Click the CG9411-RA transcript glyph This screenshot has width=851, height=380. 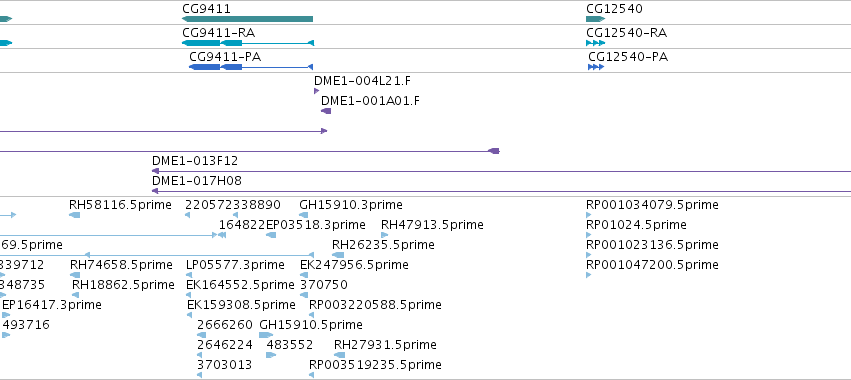pyautogui.click(x=247, y=43)
